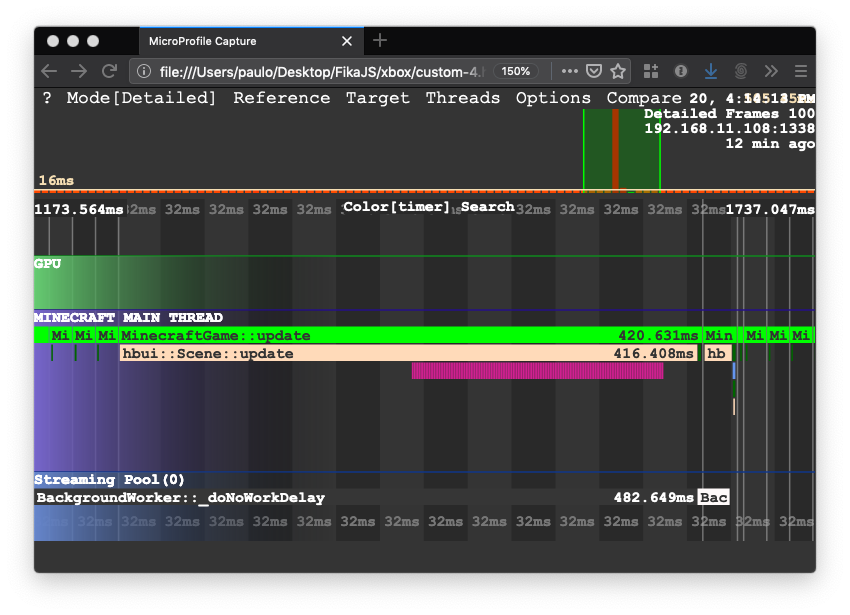The width and height of the screenshot is (850, 615).
Task: Open the extensions grid icon in toolbar
Action: [x=651, y=71]
